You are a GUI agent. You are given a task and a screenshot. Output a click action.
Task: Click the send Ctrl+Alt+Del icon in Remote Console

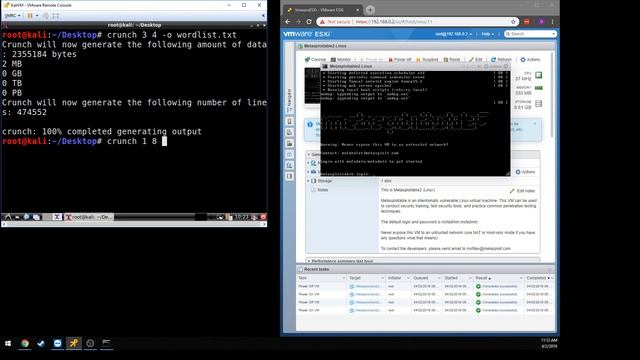click(46, 16)
